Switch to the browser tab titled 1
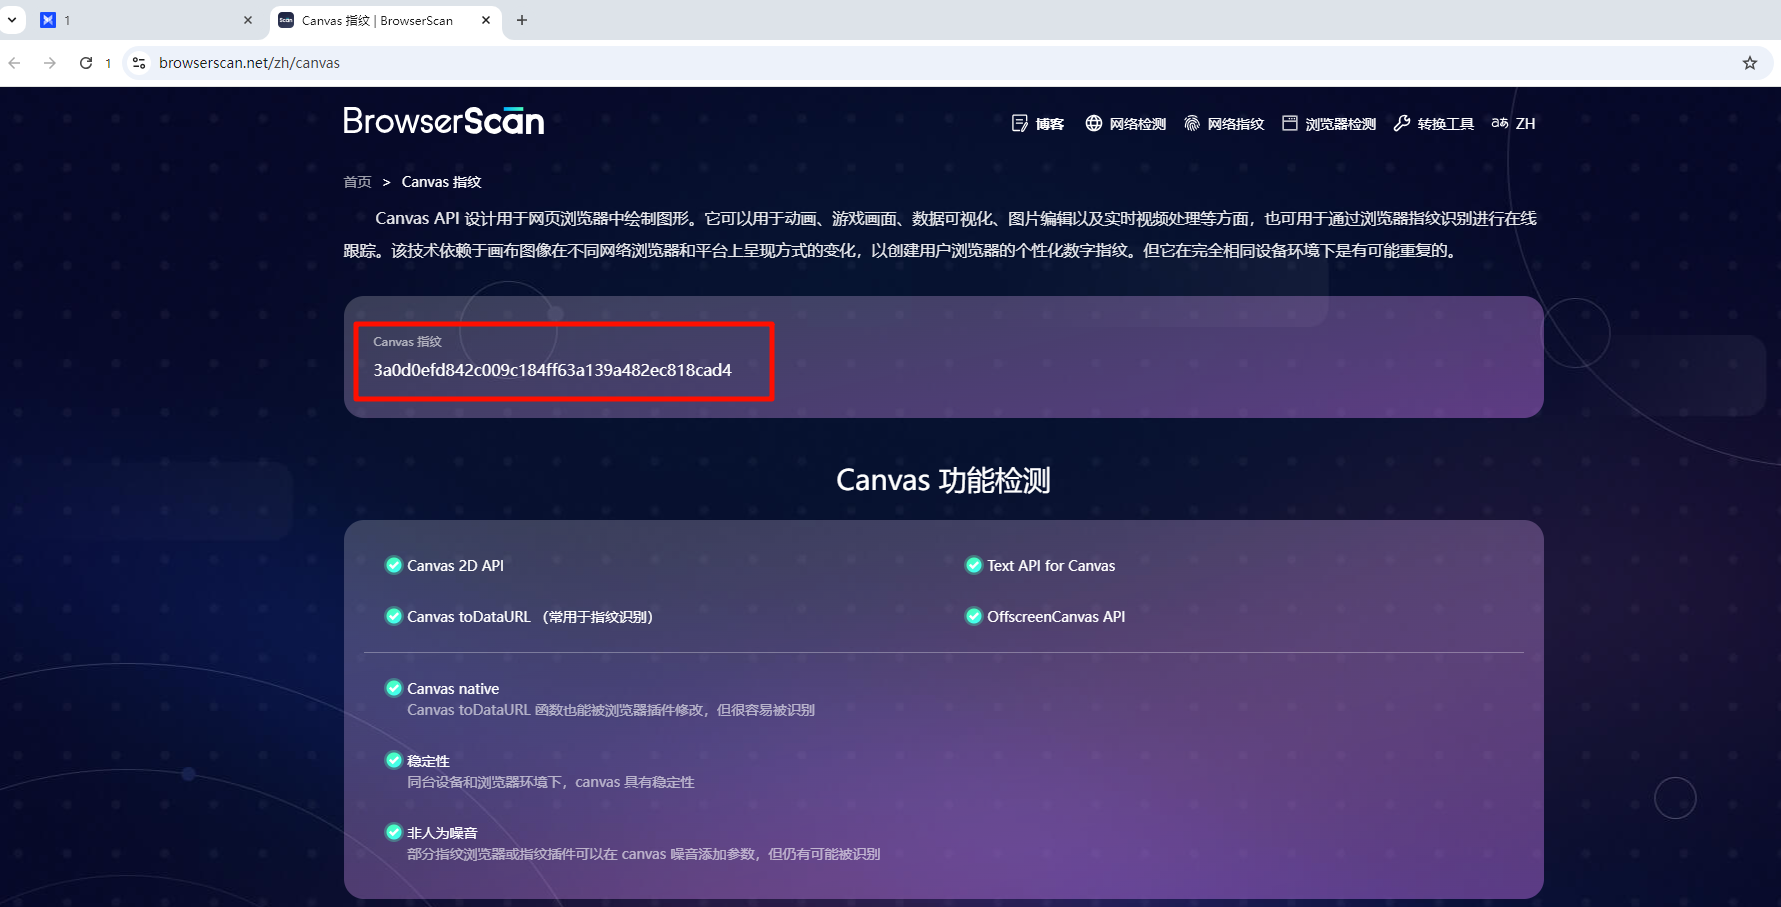The width and height of the screenshot is (1781, 907). coord(146,20)
